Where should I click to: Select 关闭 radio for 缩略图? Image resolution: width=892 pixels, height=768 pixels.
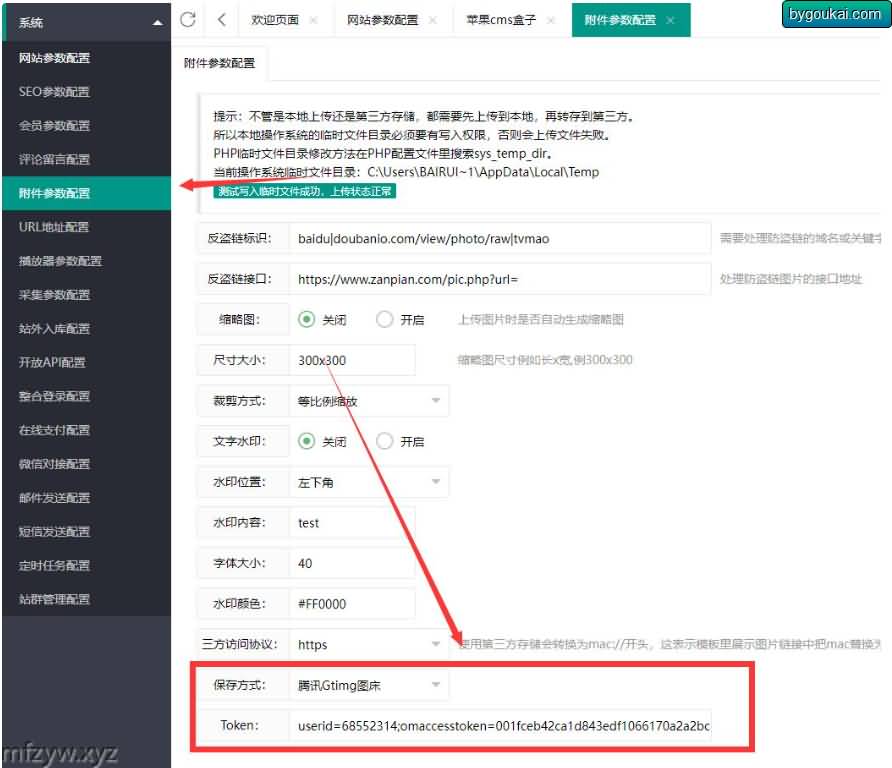pyautogui.click(x=308, y=320)
